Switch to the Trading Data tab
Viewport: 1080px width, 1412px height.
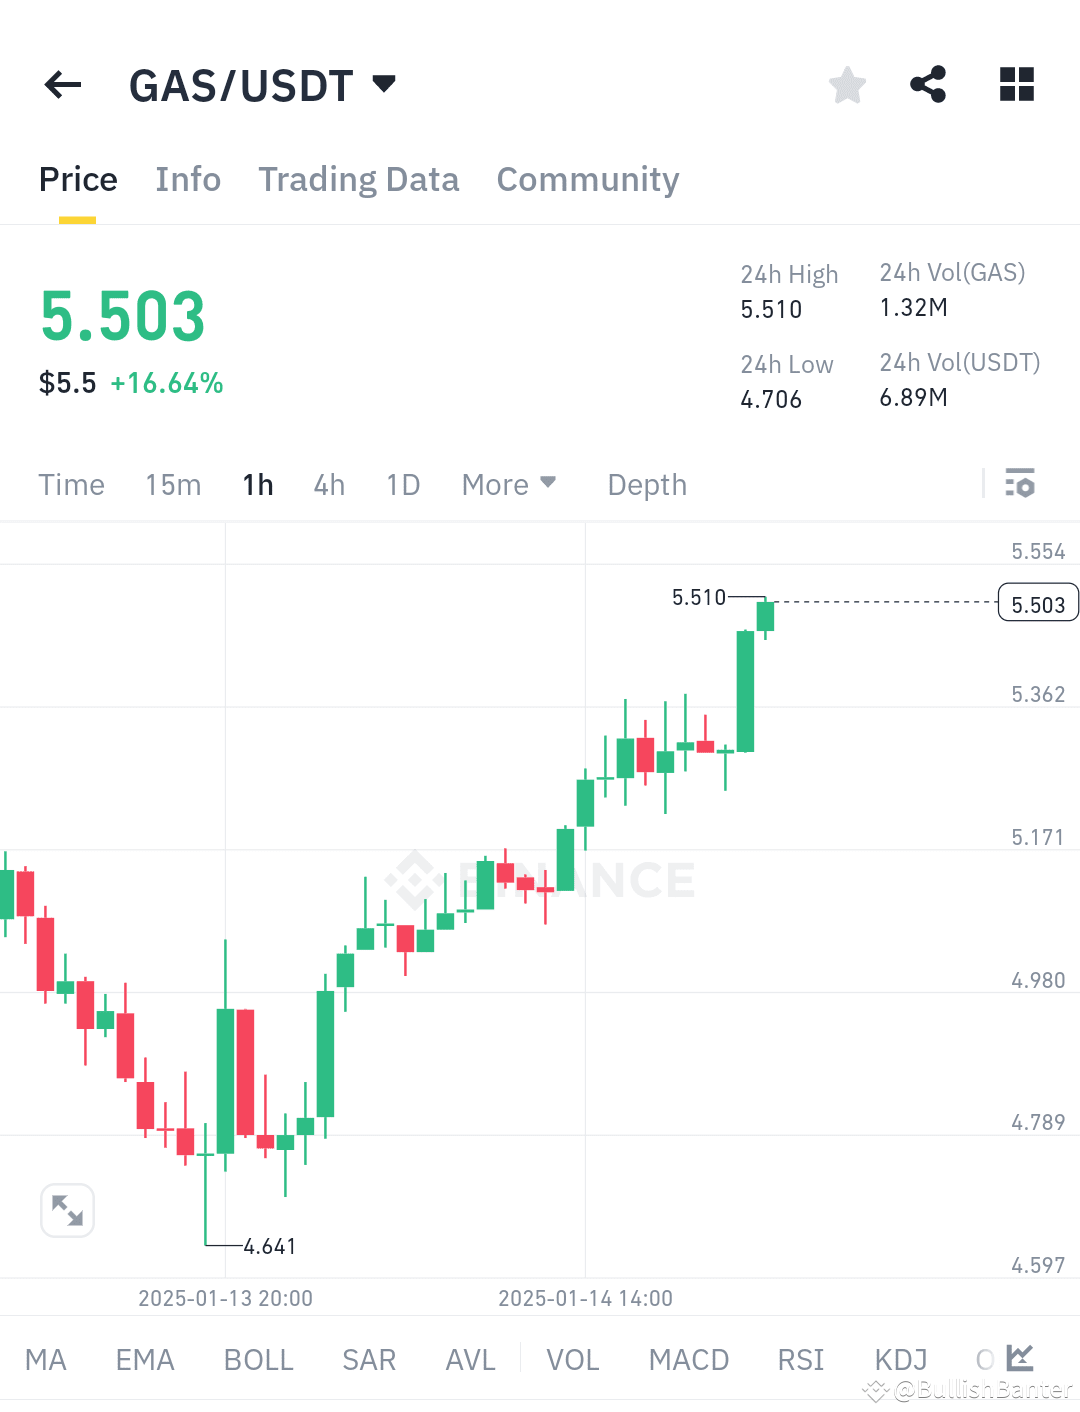(359, 180)
